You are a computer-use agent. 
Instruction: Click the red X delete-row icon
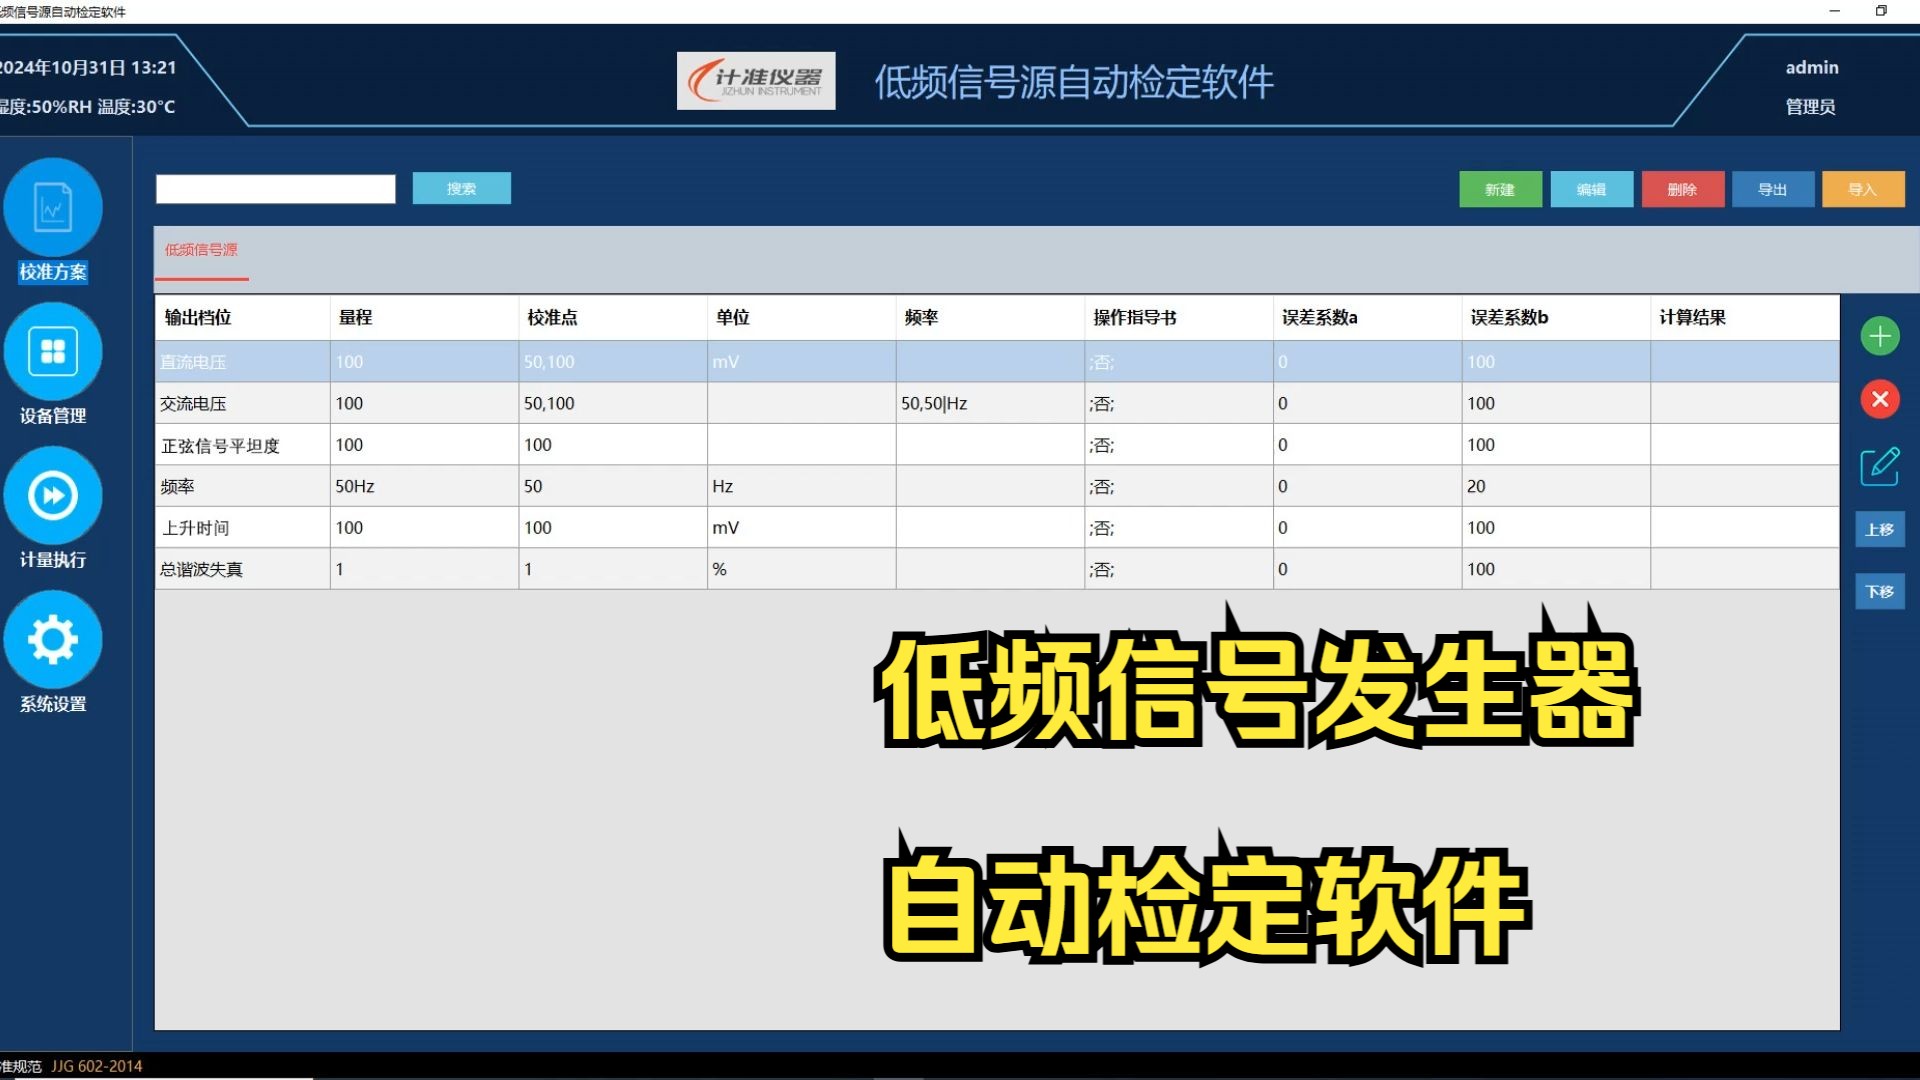click(1880, 399)
